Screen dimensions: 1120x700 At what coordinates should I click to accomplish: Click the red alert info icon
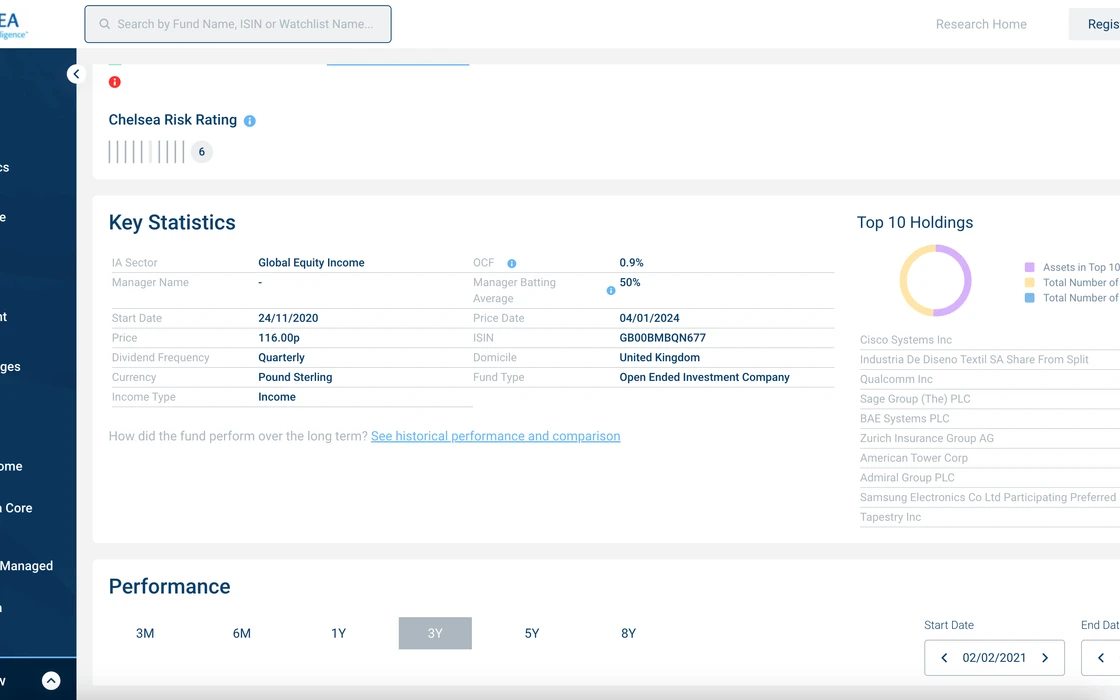click(114, 82)
